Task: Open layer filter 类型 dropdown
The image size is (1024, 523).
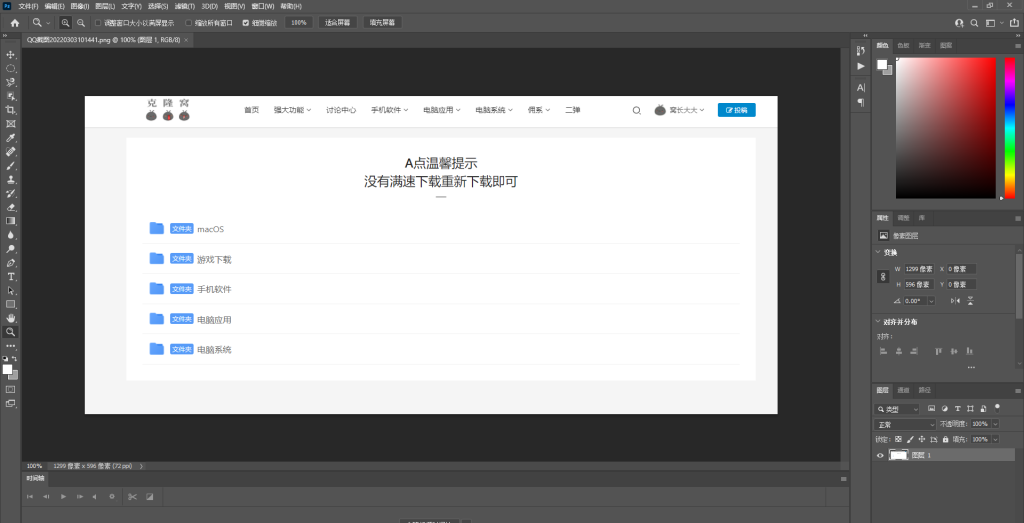Action: (897, 409)
